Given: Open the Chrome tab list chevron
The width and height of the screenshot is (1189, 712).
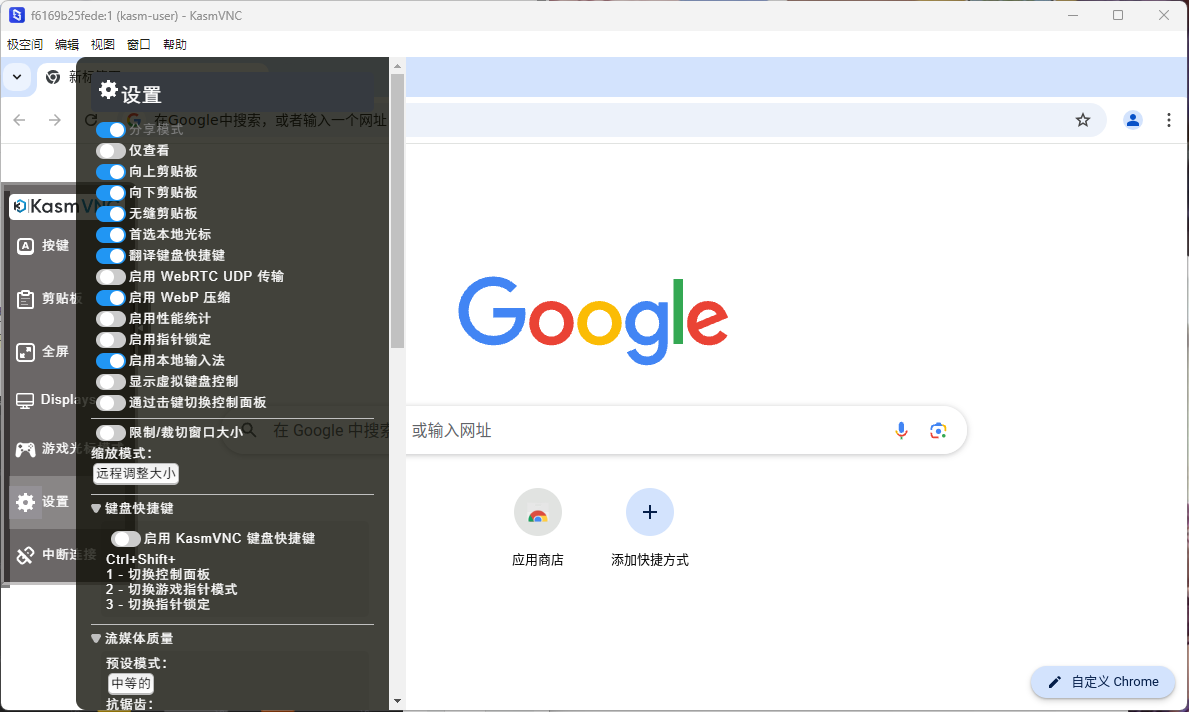Looking at the screenshot, I should point(17,77).
